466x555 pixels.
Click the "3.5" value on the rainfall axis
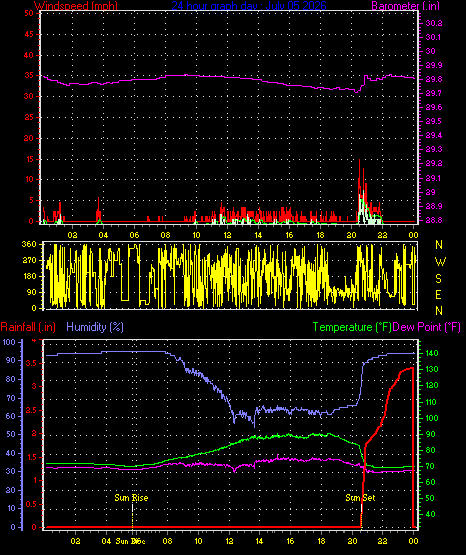pyautogui.click(x=32, y=363)
